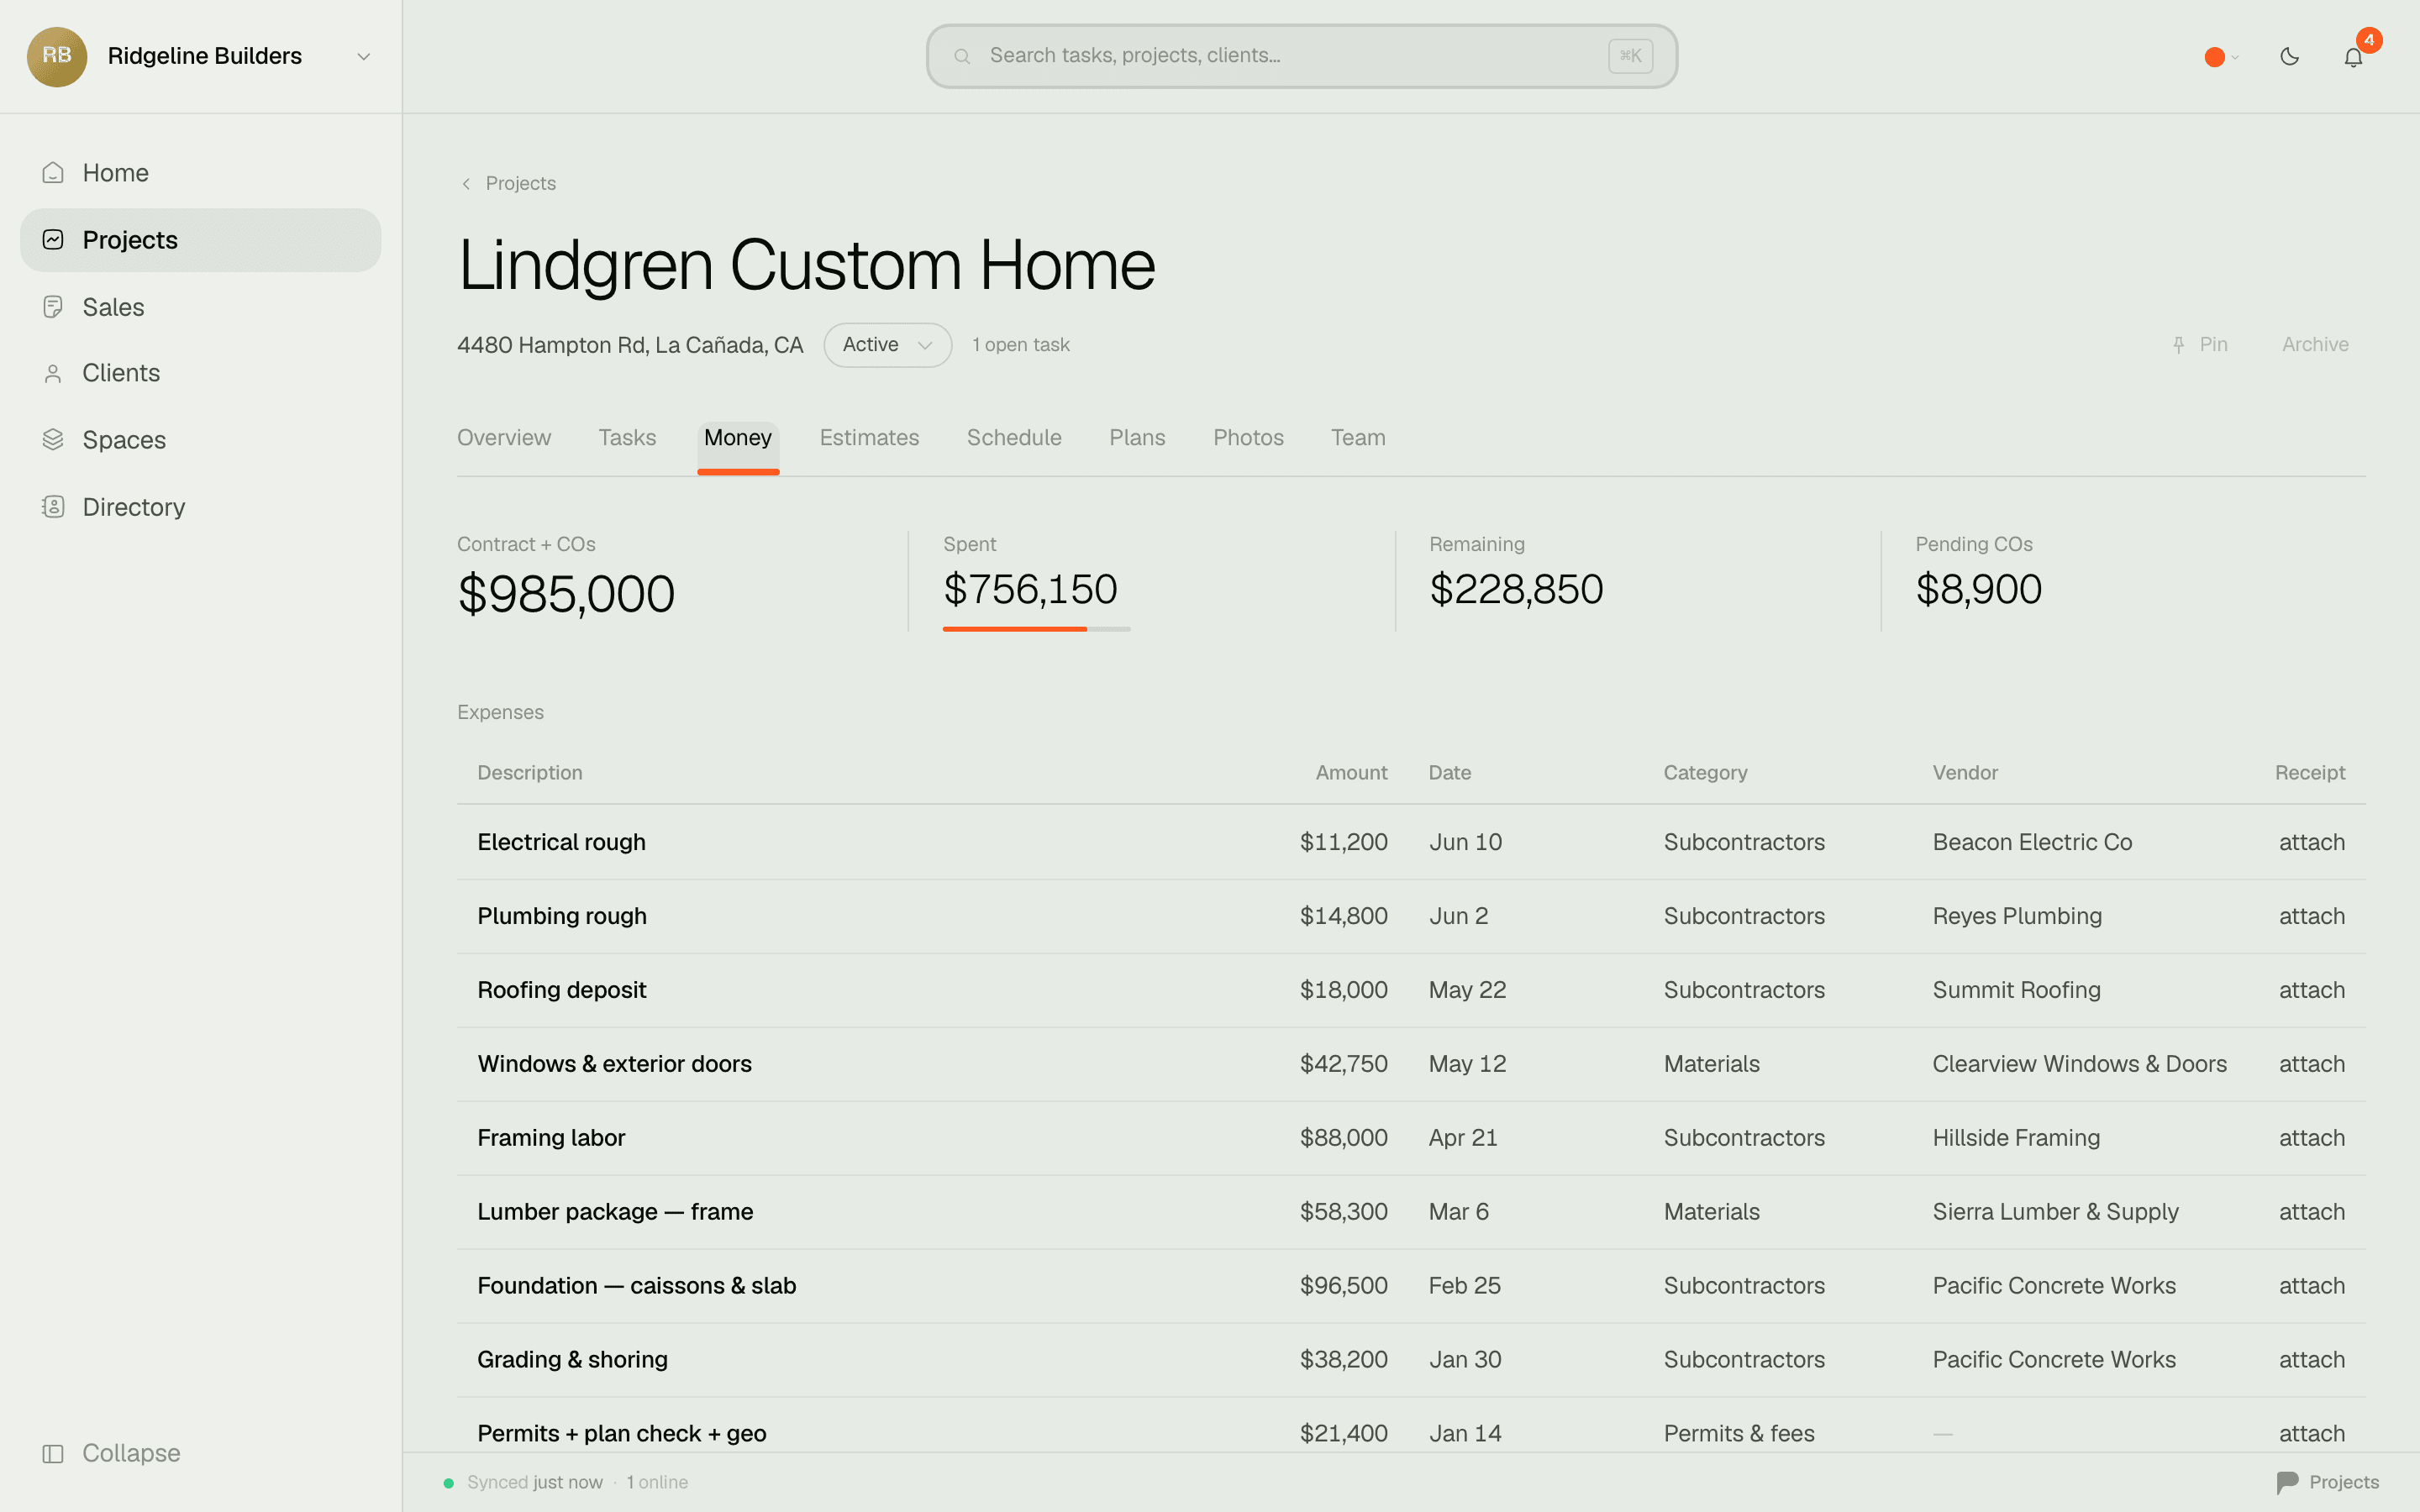The height and width of the screenshot is (1512, 2420).
Task: Click the Summit Roofing vendor cell
Action: click(2016, 991)
